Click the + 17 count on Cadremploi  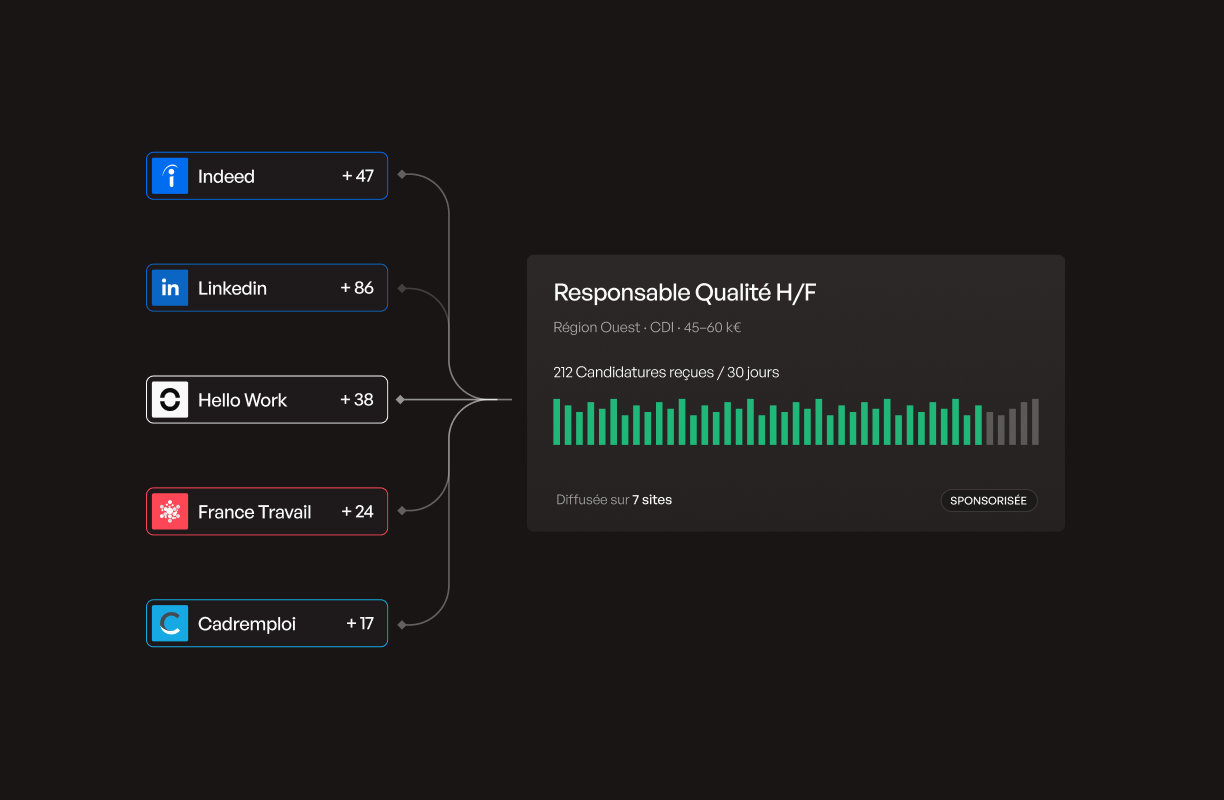[x=360, y=624]
